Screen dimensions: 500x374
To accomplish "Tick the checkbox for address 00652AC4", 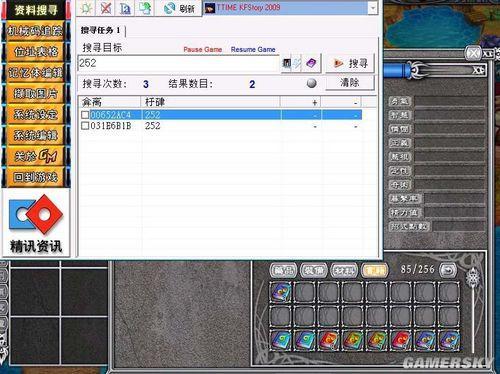I will (x=85, y=115).
